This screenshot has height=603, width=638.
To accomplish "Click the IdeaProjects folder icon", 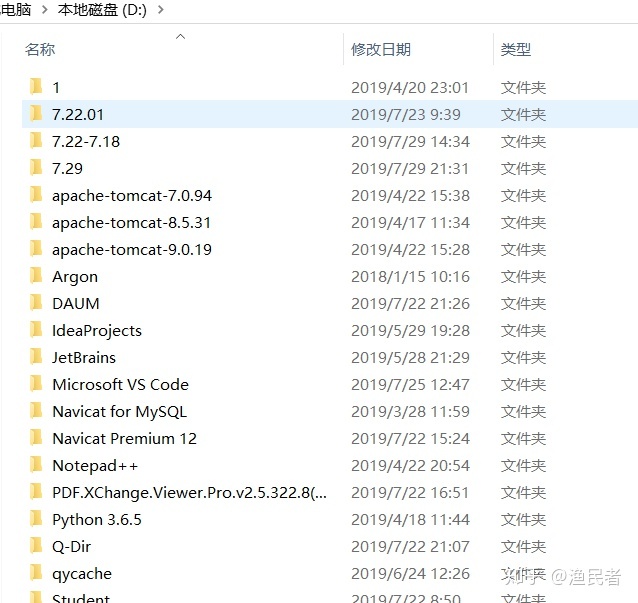I will tap(36, 329).
